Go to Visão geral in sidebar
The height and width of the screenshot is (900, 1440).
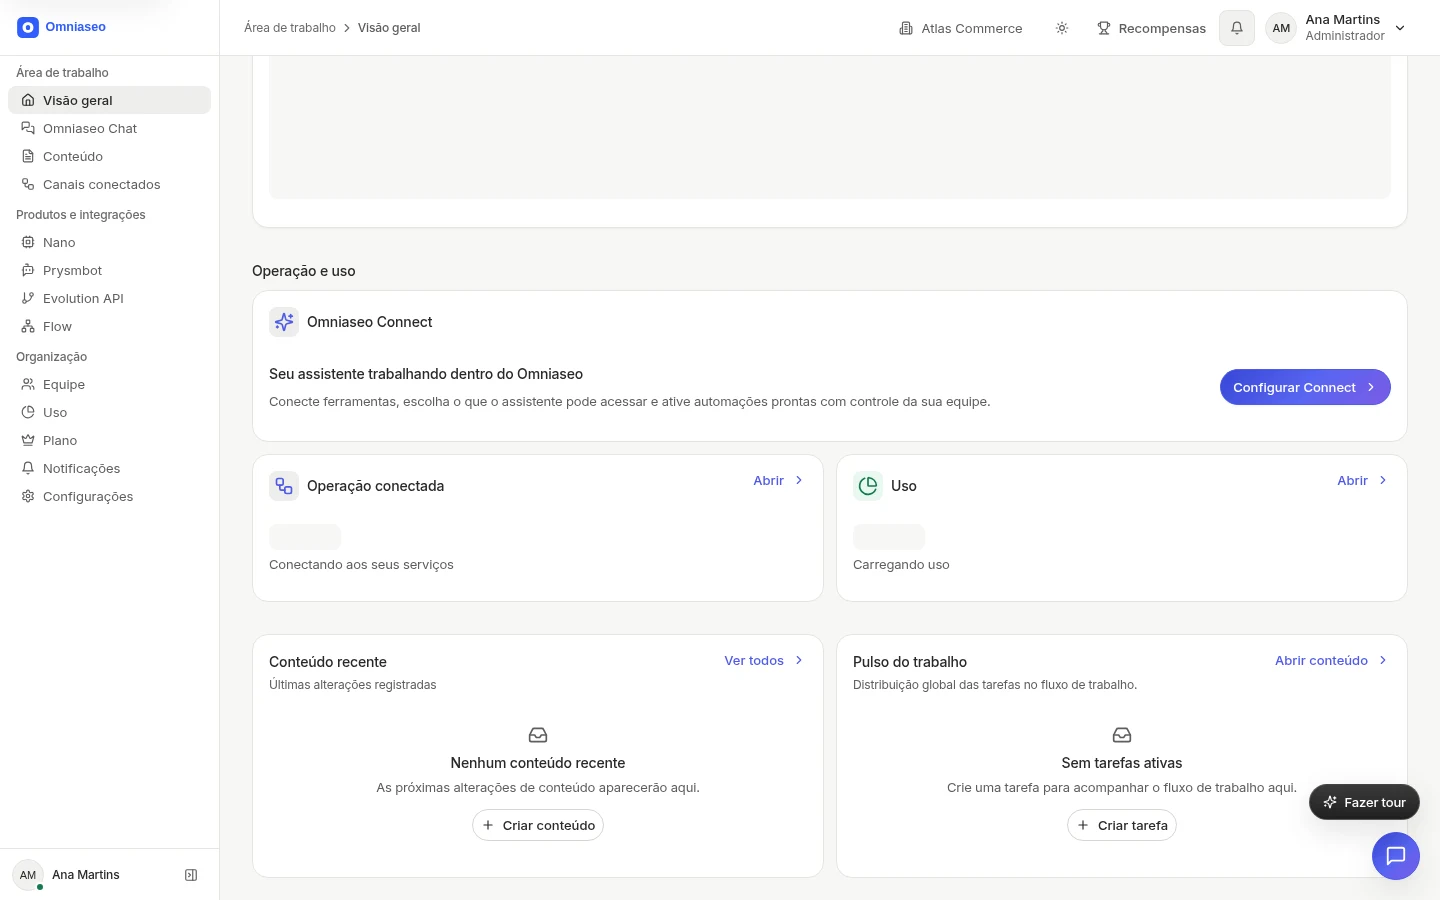pyautogui.click(x=110, y=100)
